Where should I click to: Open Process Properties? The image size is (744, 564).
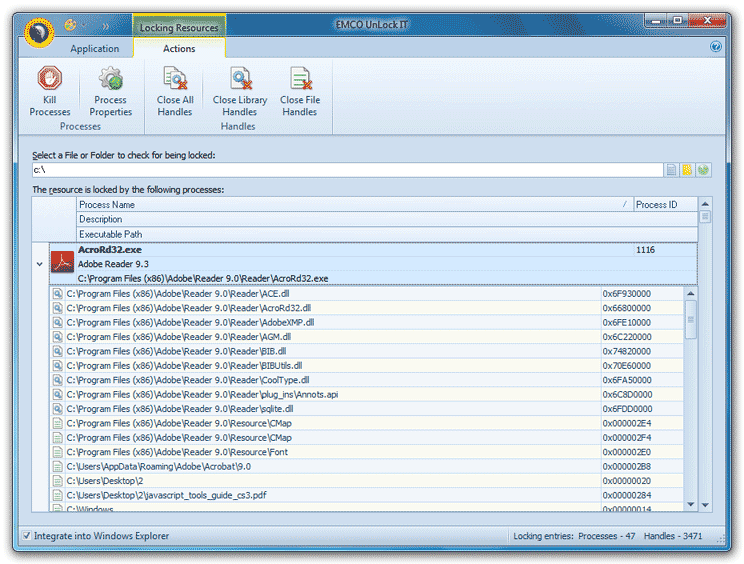(110, 92)
